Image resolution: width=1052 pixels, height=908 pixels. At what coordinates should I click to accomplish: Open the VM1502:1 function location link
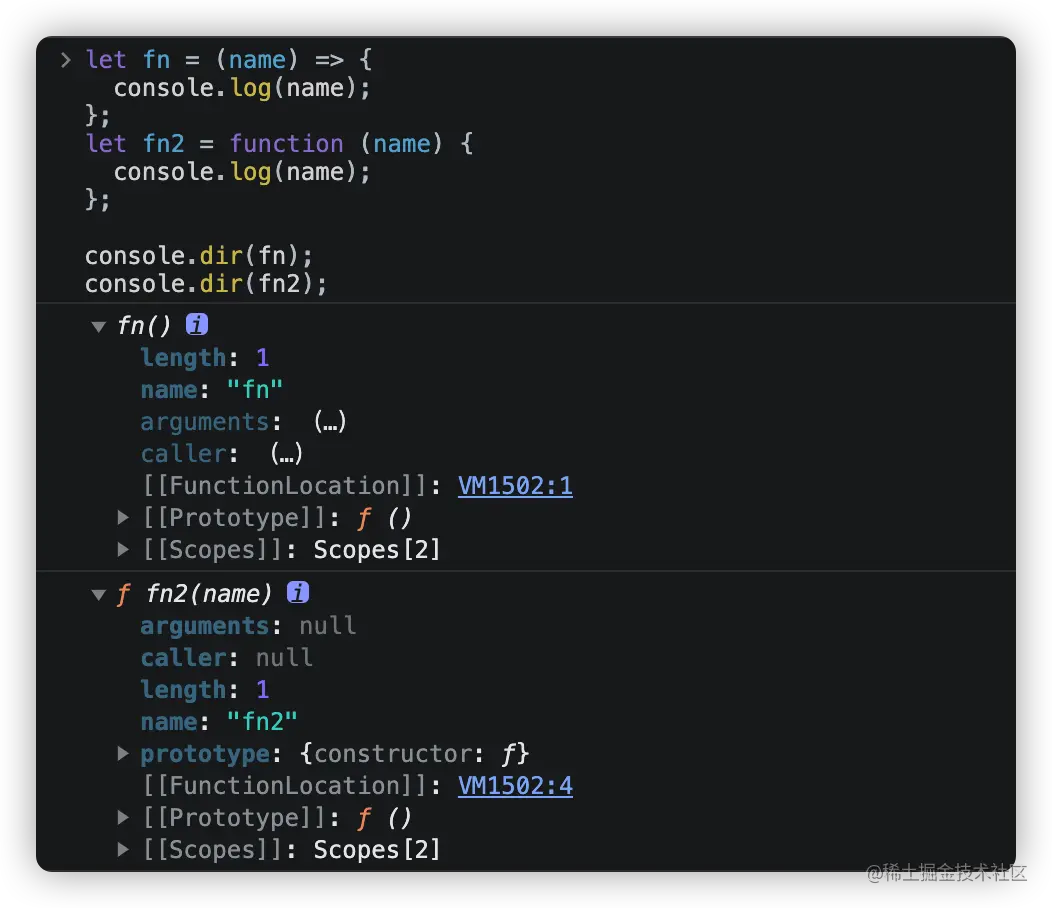(x=515, y=485)
